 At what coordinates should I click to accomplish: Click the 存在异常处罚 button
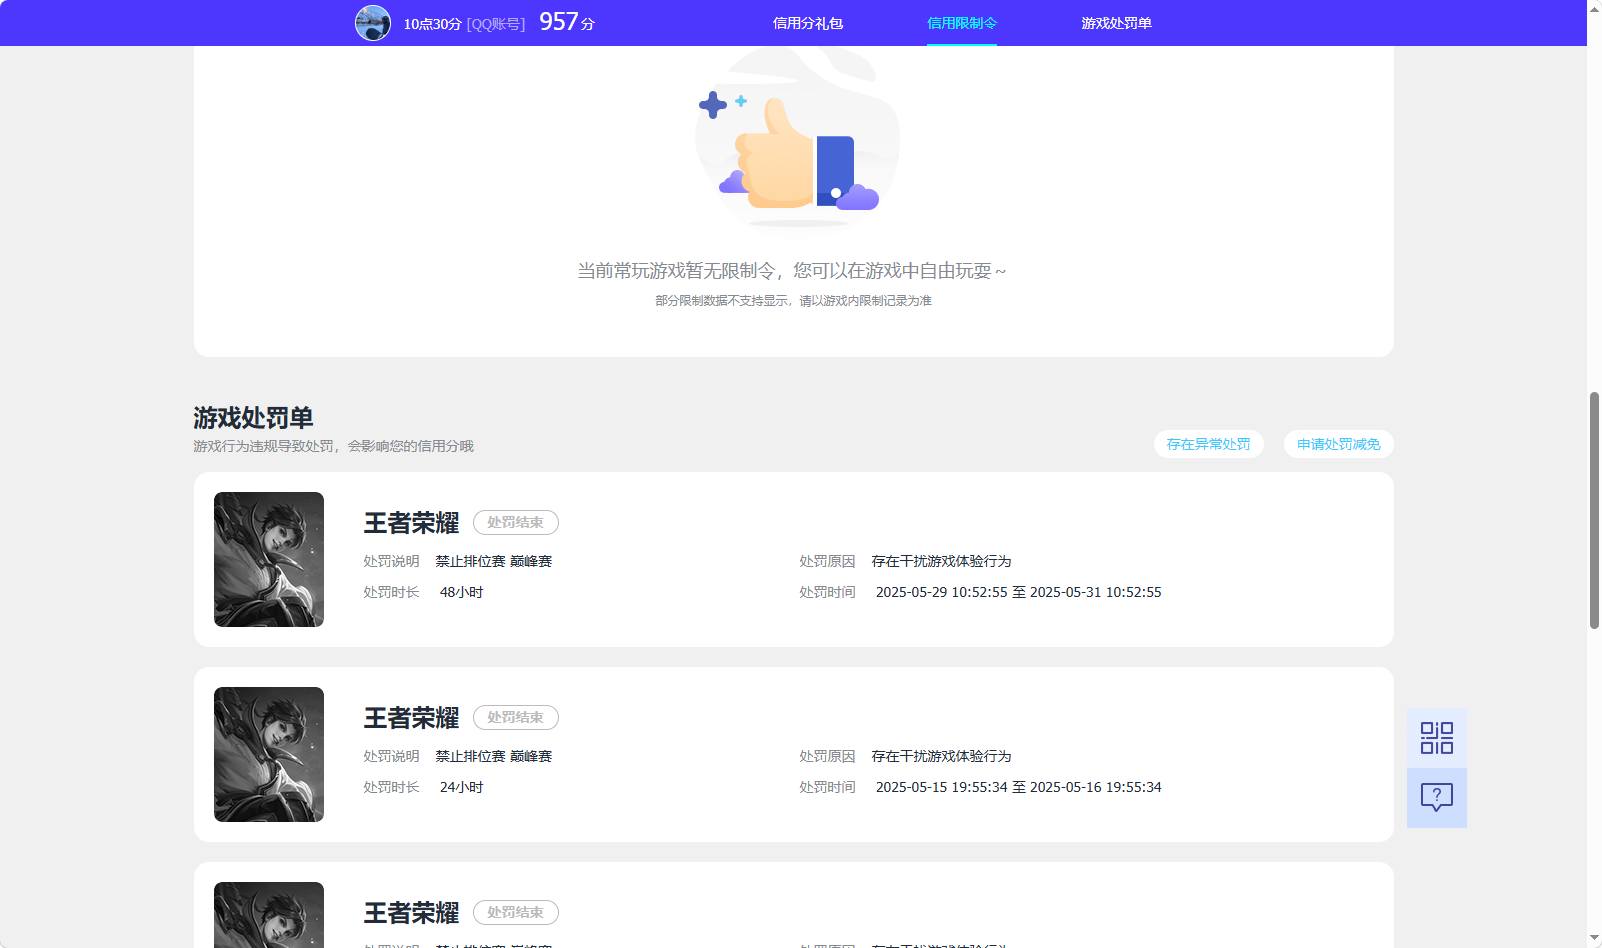(1208, 444)
